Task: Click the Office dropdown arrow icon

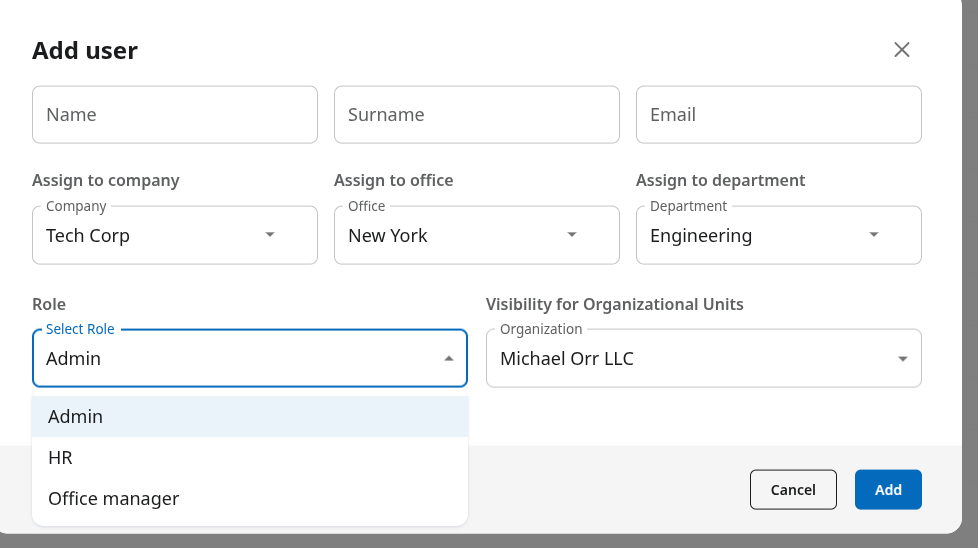Action: click(x=572, y=235)
